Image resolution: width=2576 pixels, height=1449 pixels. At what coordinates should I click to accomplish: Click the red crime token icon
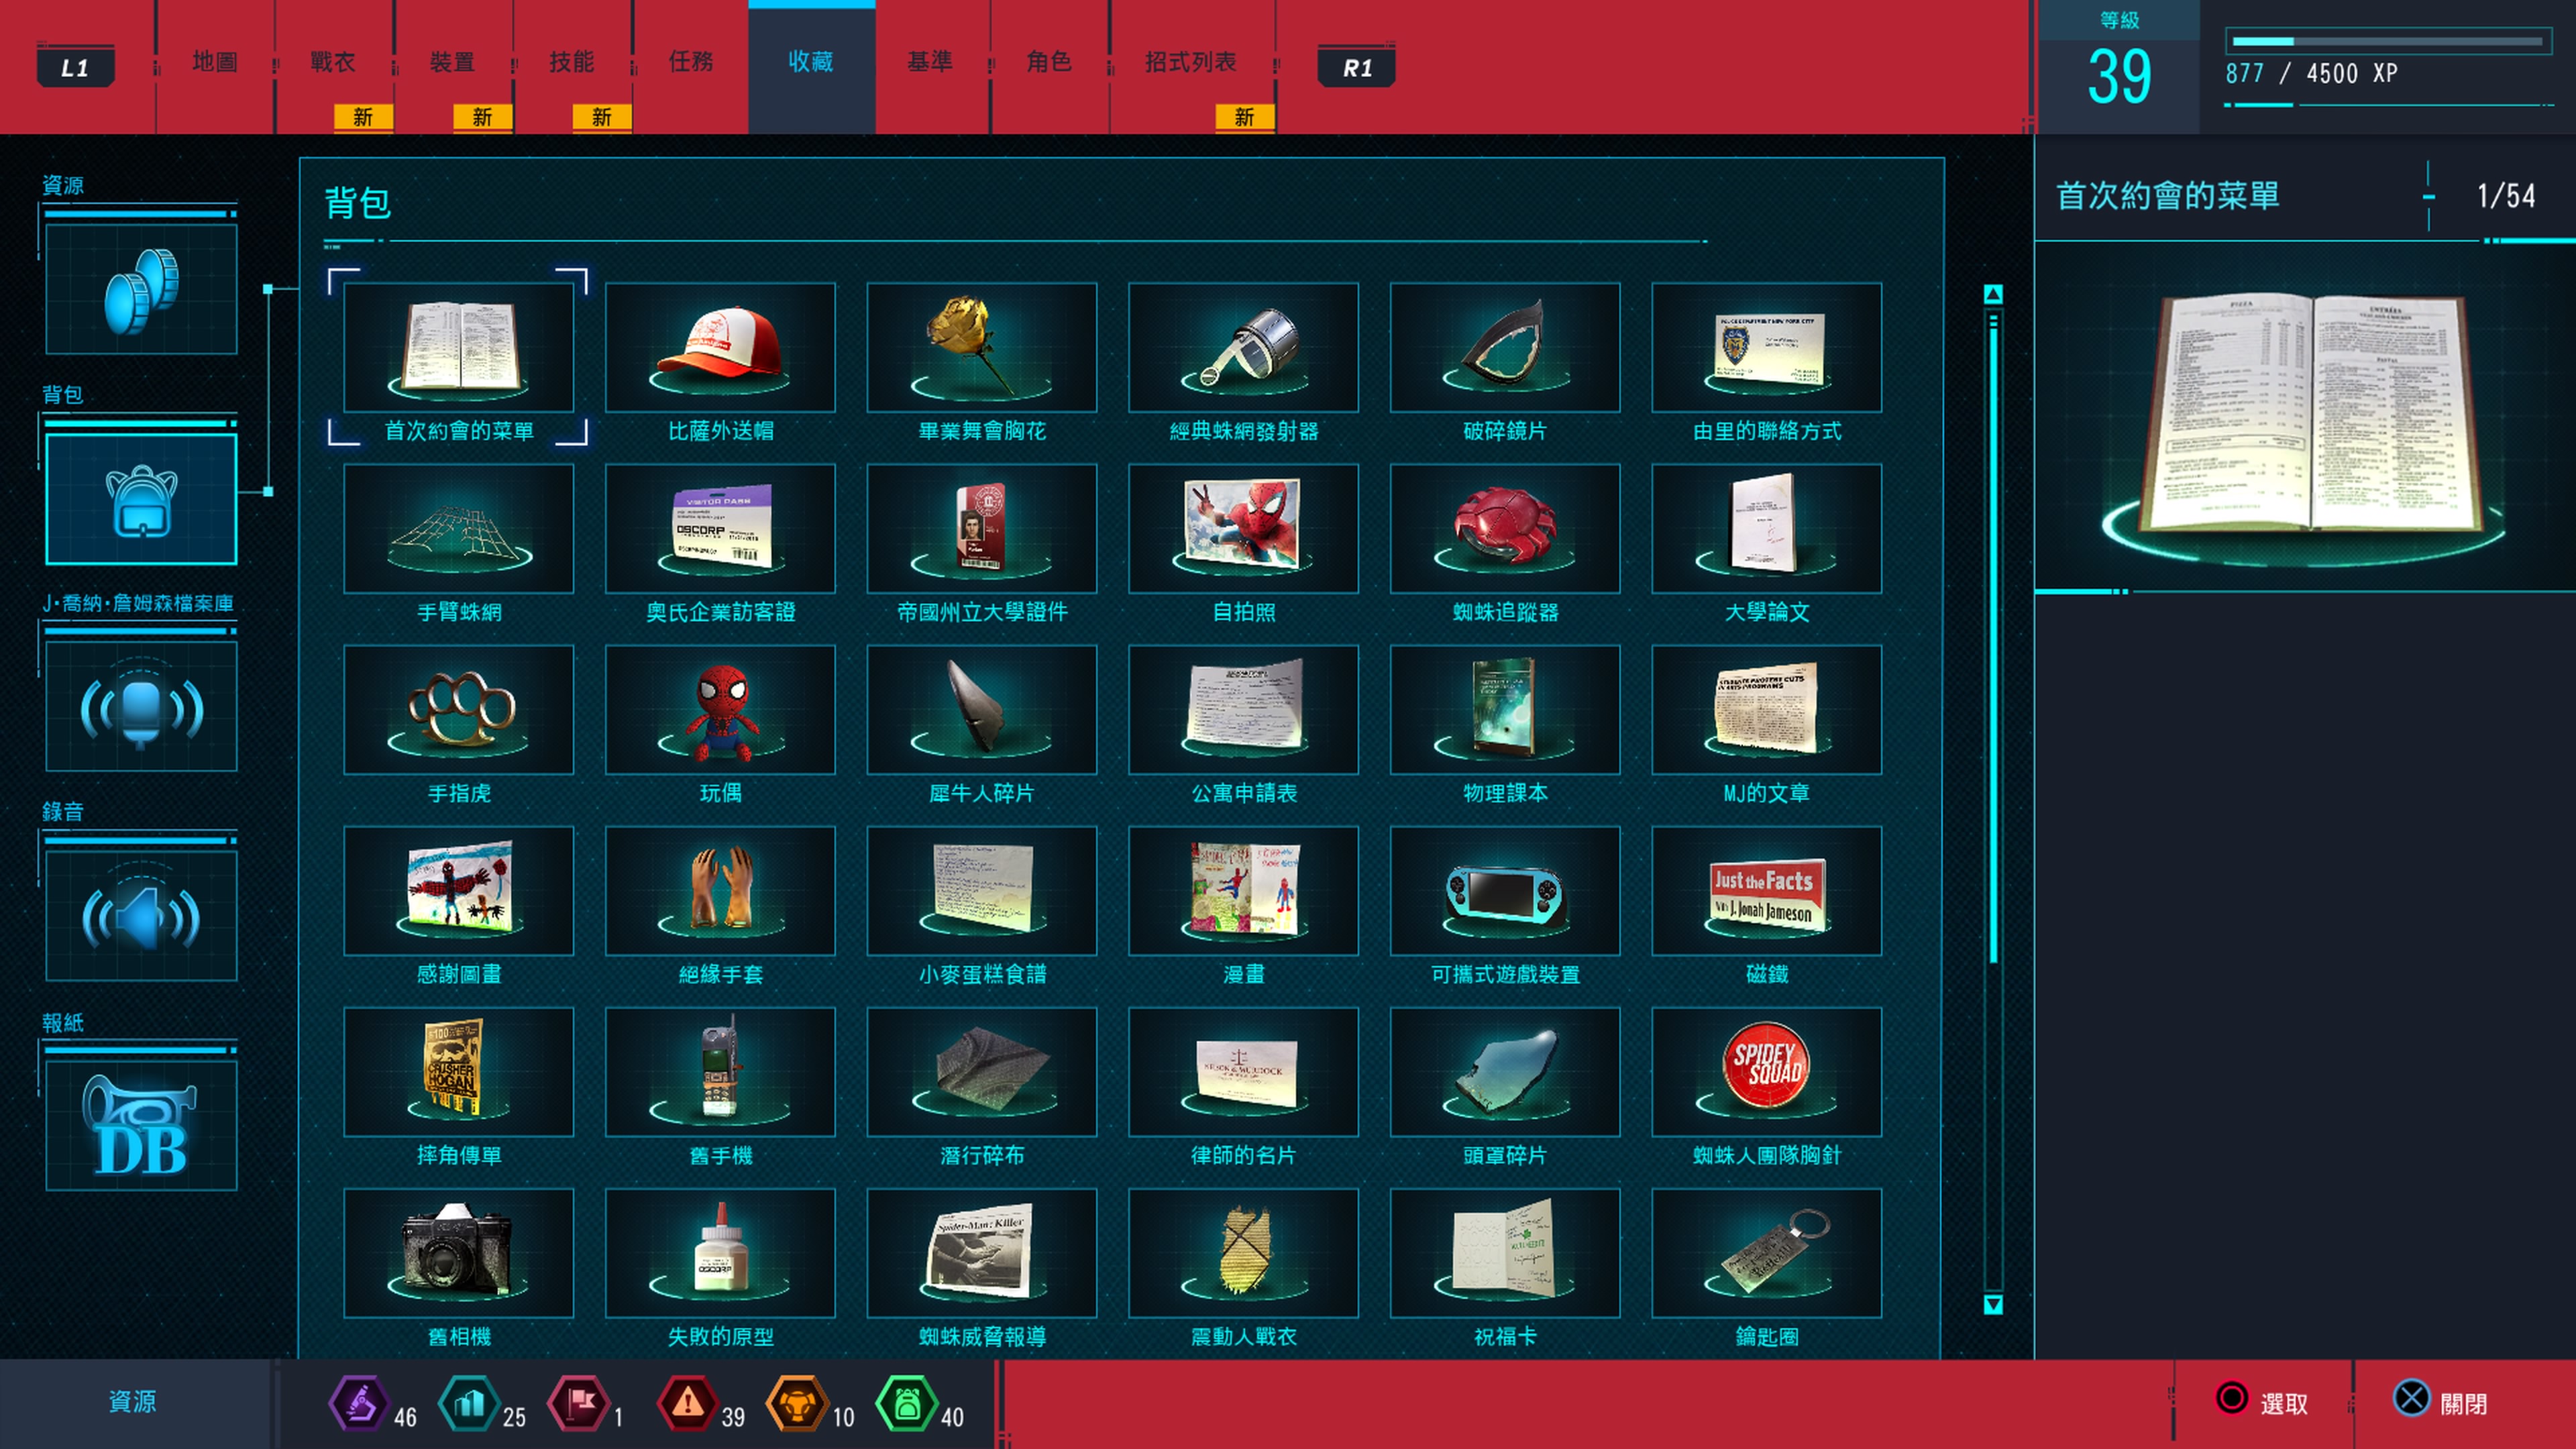click(x=687, y=1403)
